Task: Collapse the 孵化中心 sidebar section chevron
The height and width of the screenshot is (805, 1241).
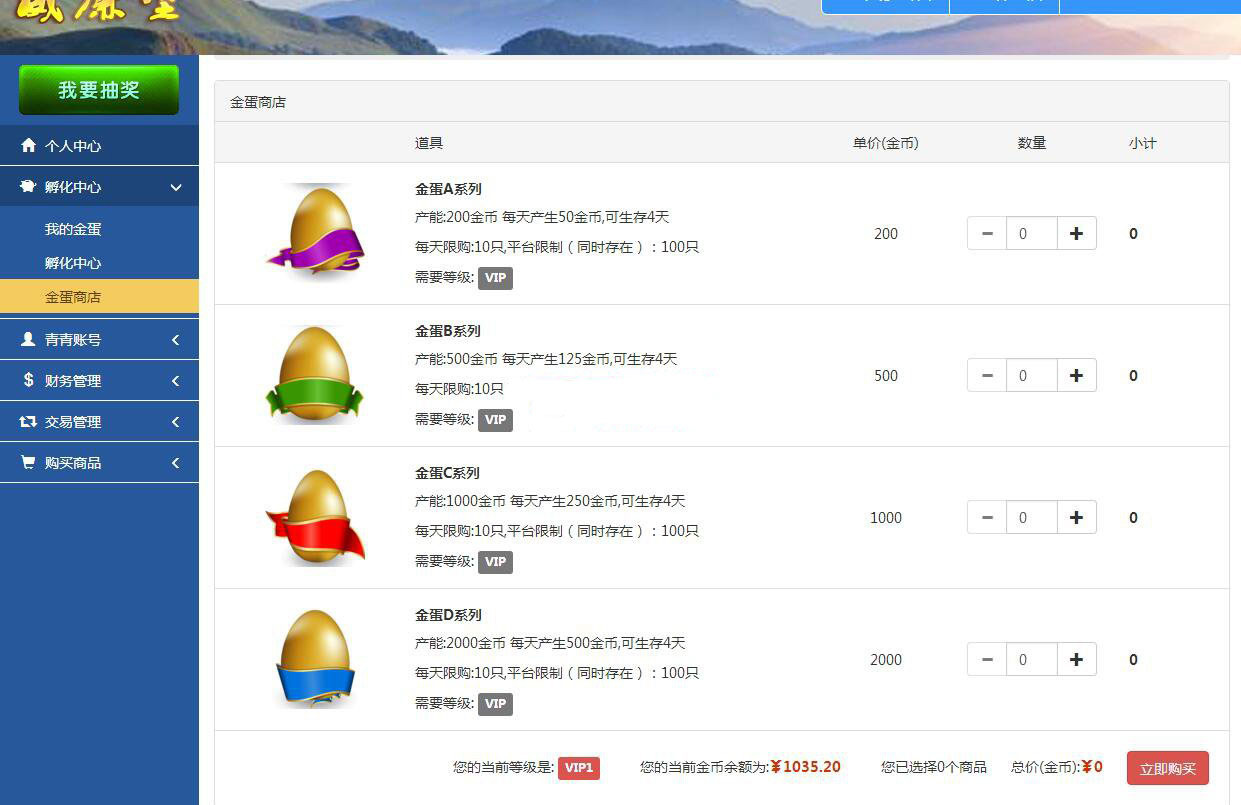Action: pos(176,187)
